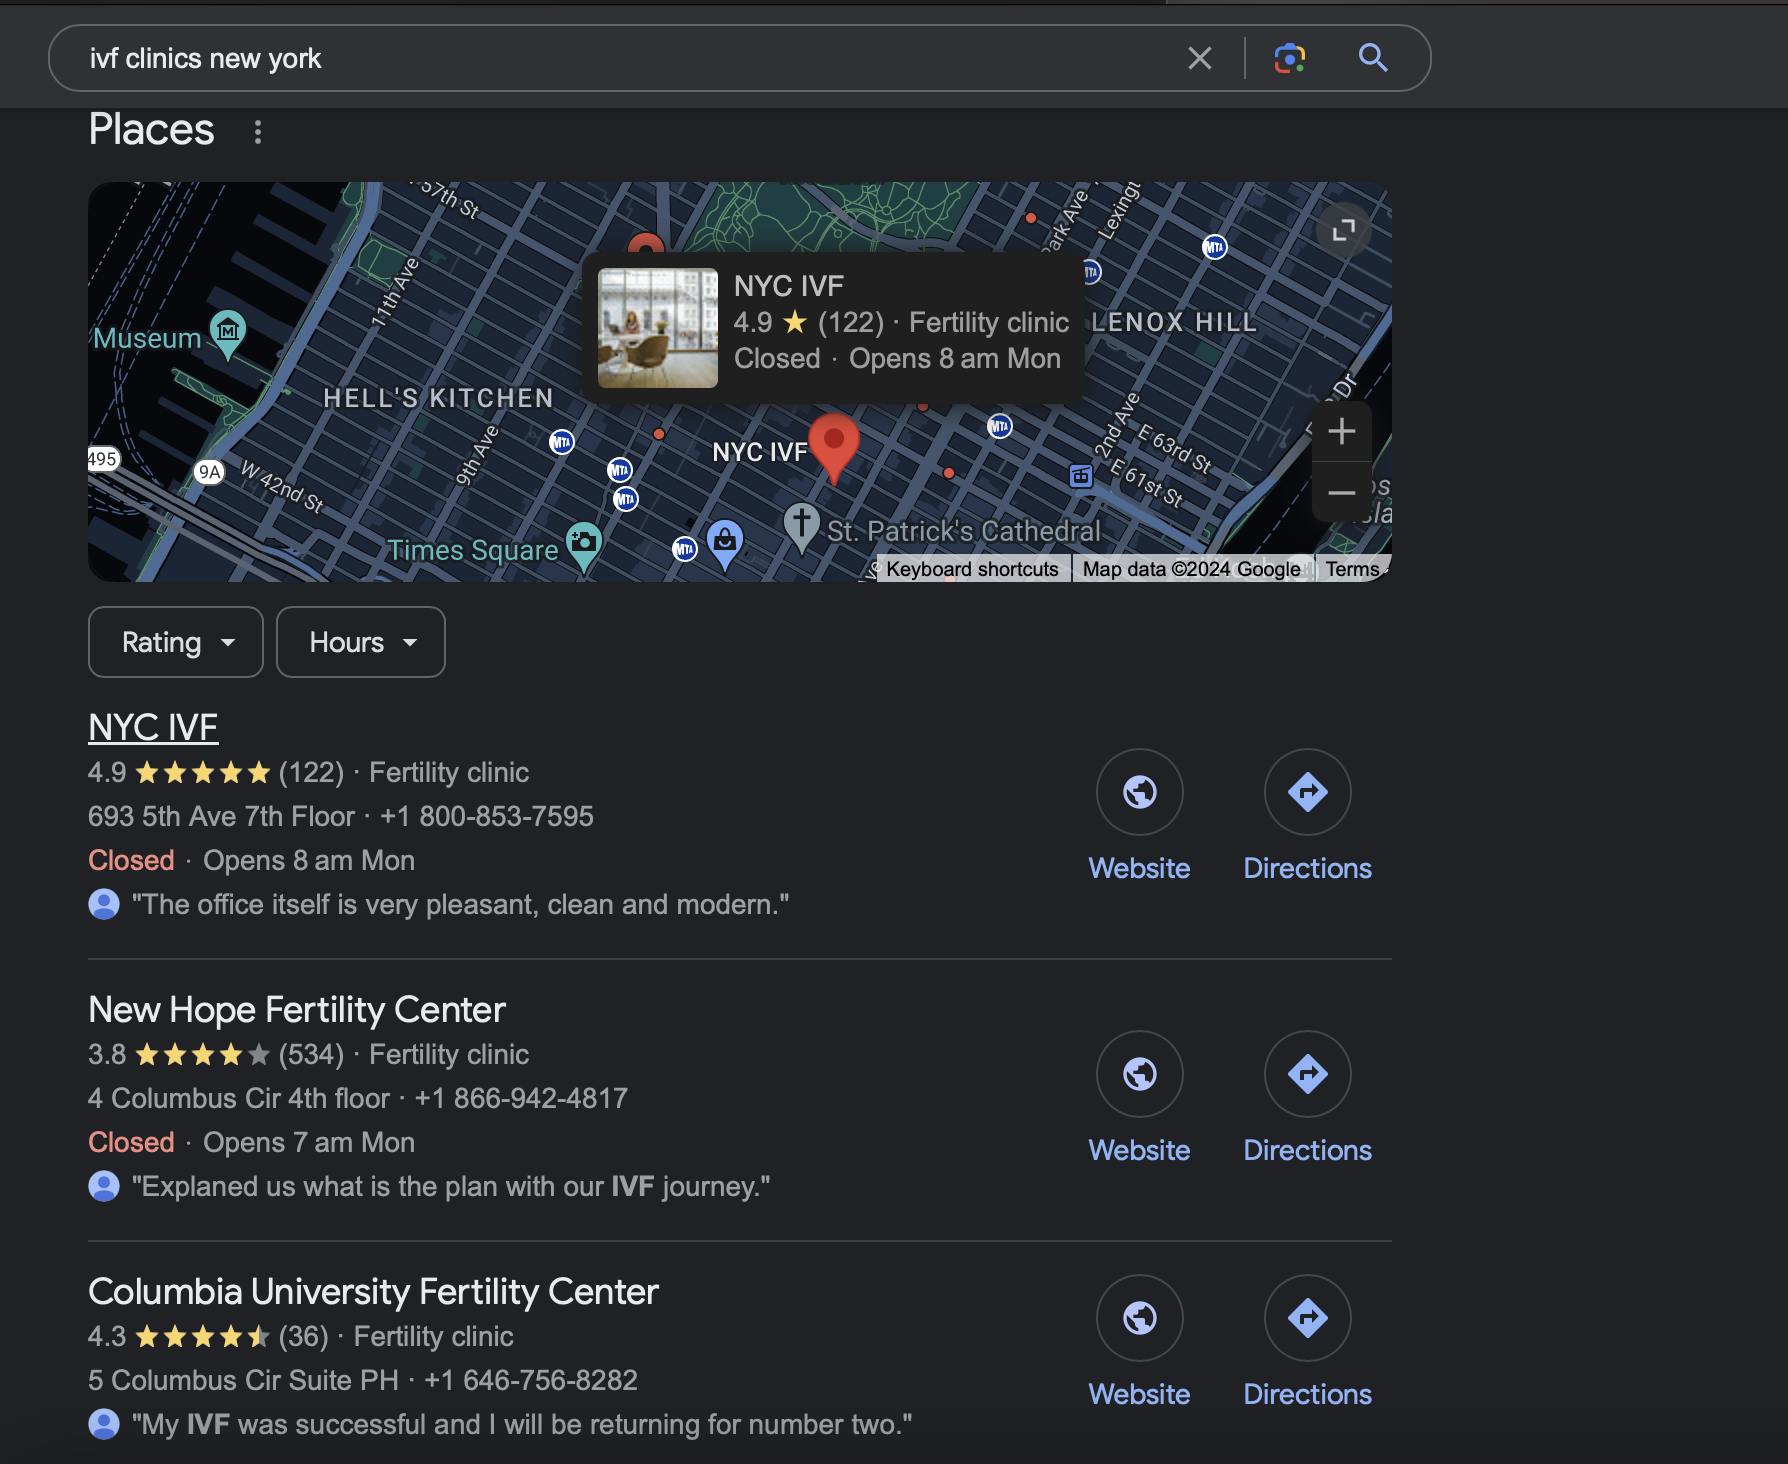Open Website for New Hope Fertility Center

click(1139, 1074)
